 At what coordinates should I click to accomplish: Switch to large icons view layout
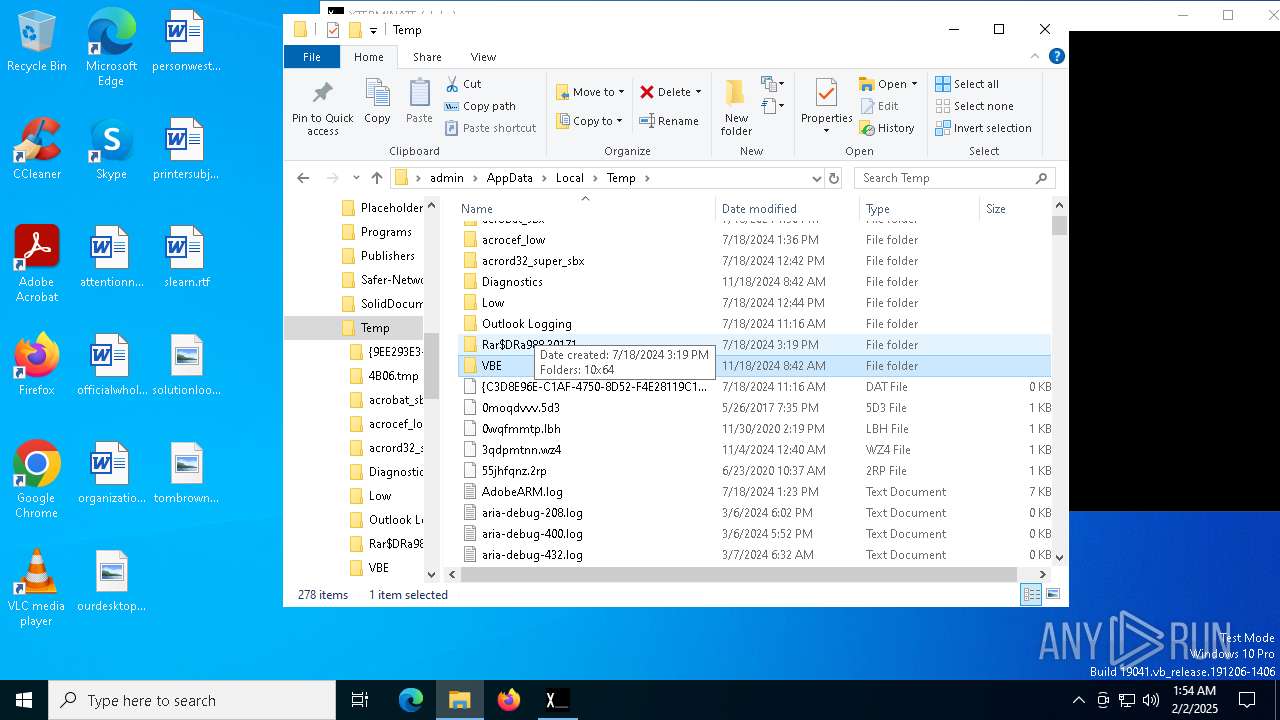coord(1052,595)
